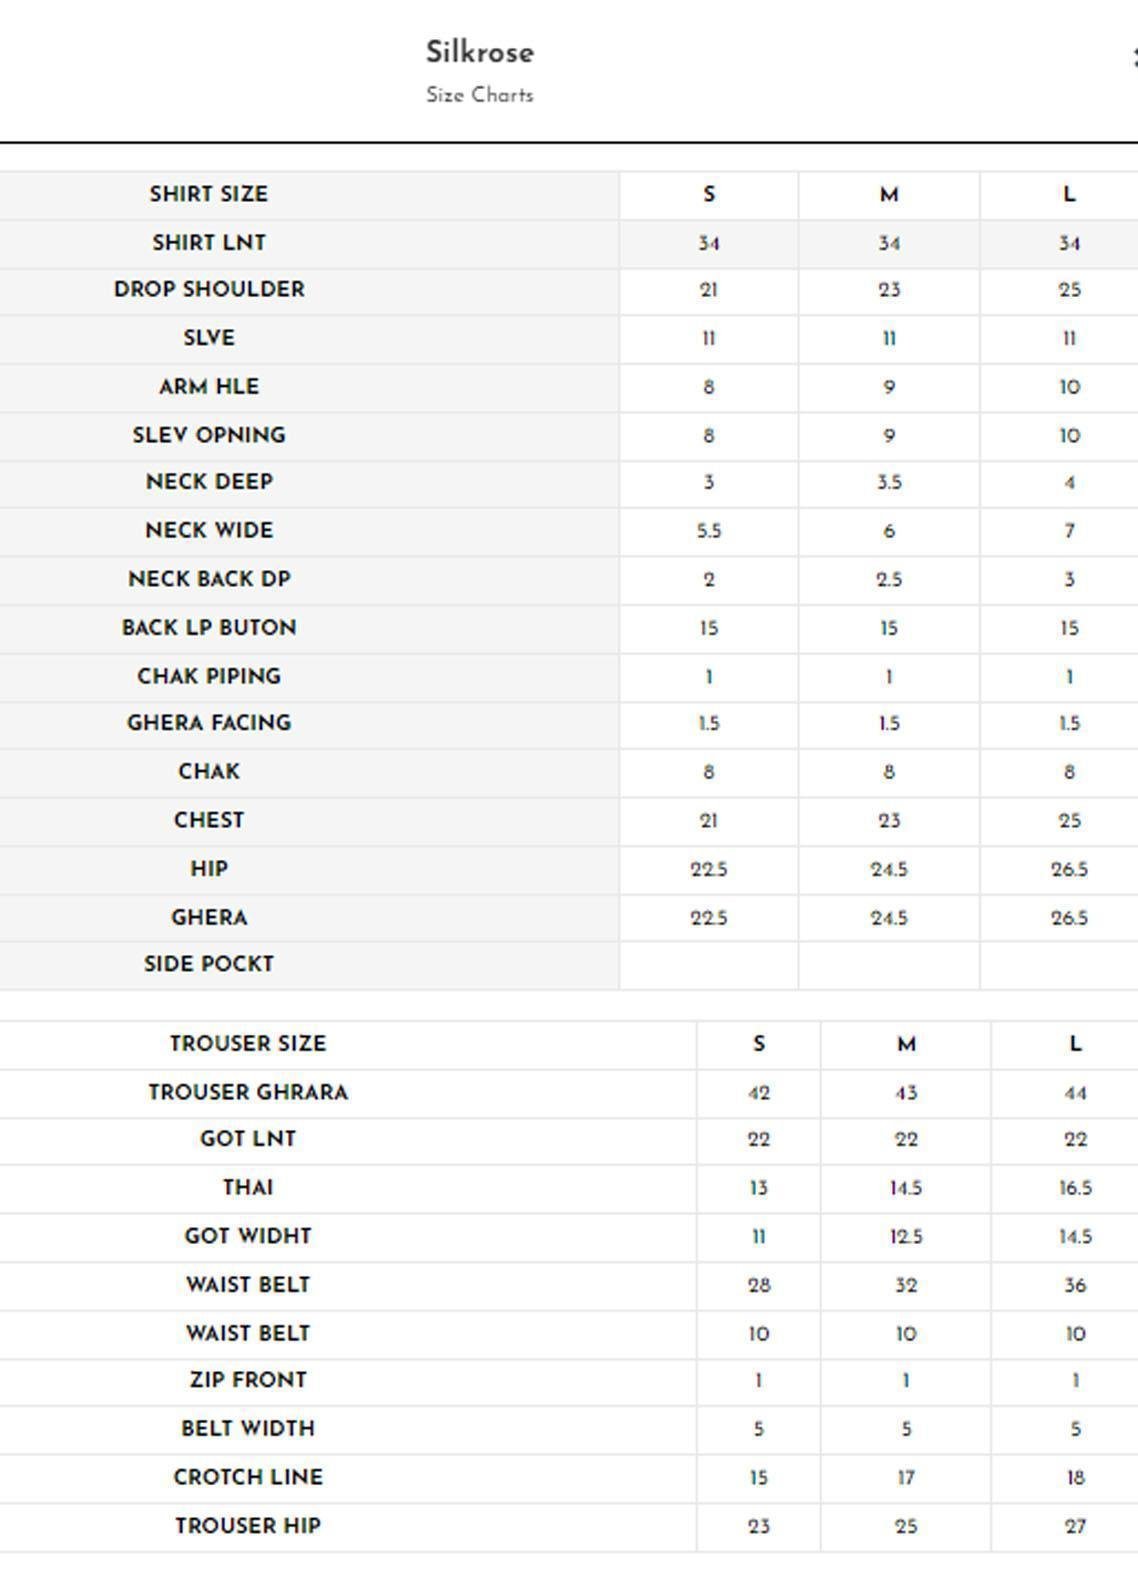Select TROUSER GHRARA large value 44
Screen dimensions: 1138x1584
(x=1075, y=1093)
